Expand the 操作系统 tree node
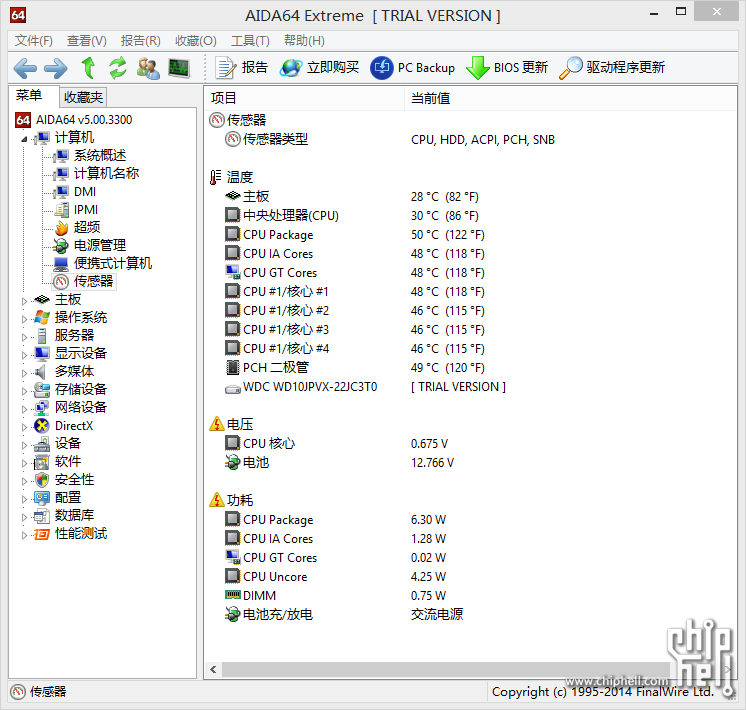This screenshot has height=710, width=746. click(x=24, y=319)
